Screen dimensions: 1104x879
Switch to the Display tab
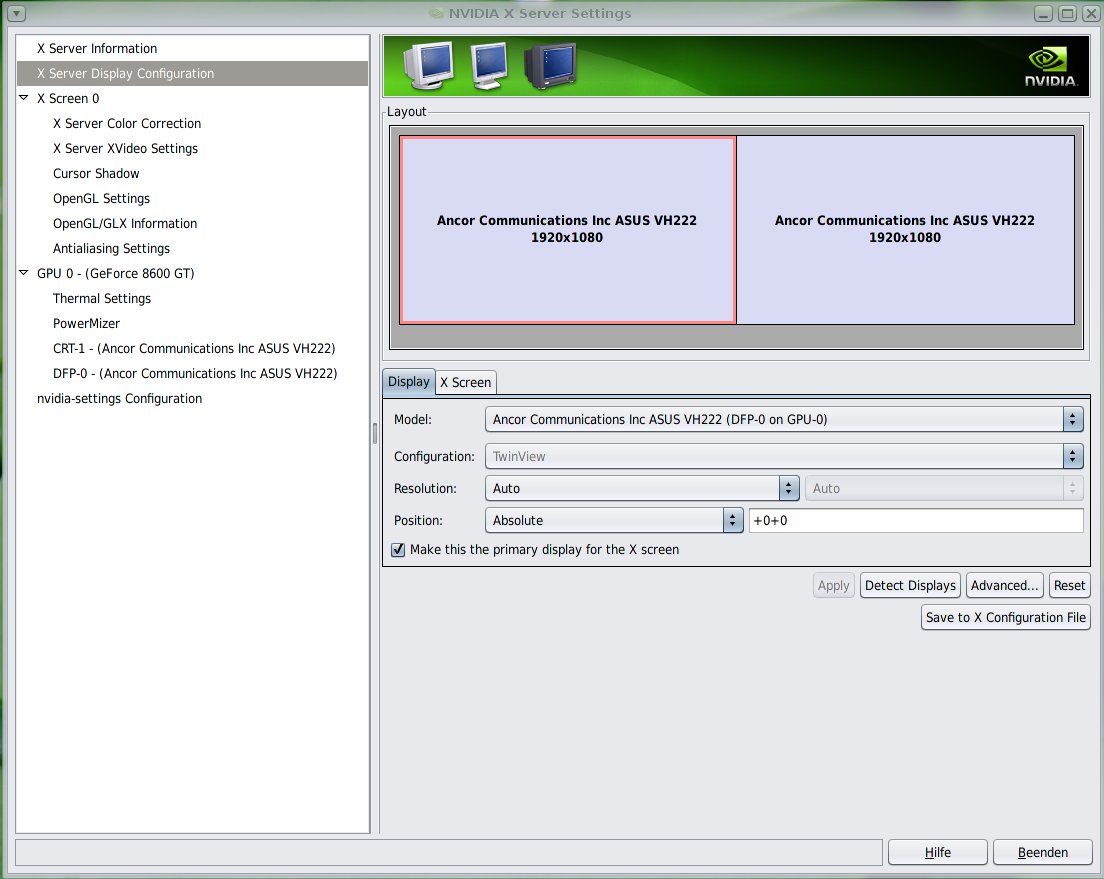(x=408, y=382)
